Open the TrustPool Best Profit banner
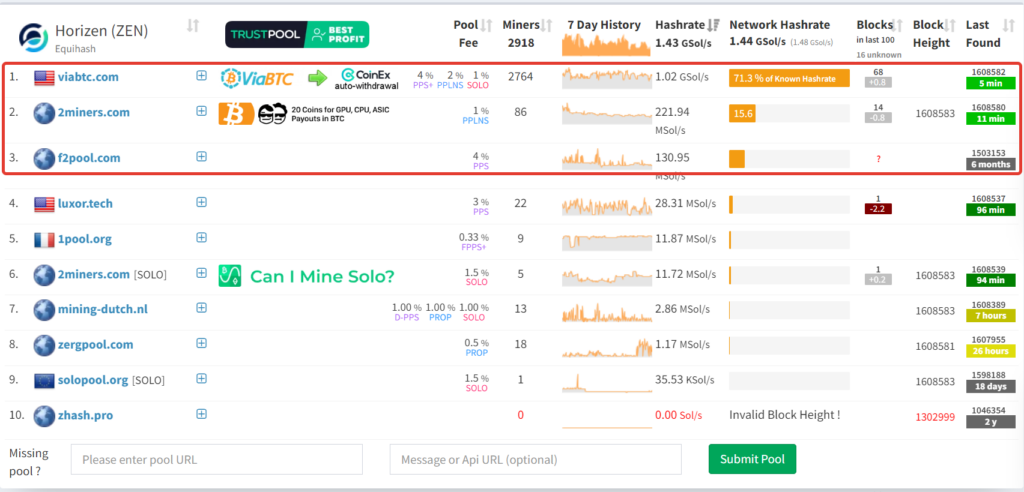The height and width of the screenshot is (492, 1024). point(297,35)
